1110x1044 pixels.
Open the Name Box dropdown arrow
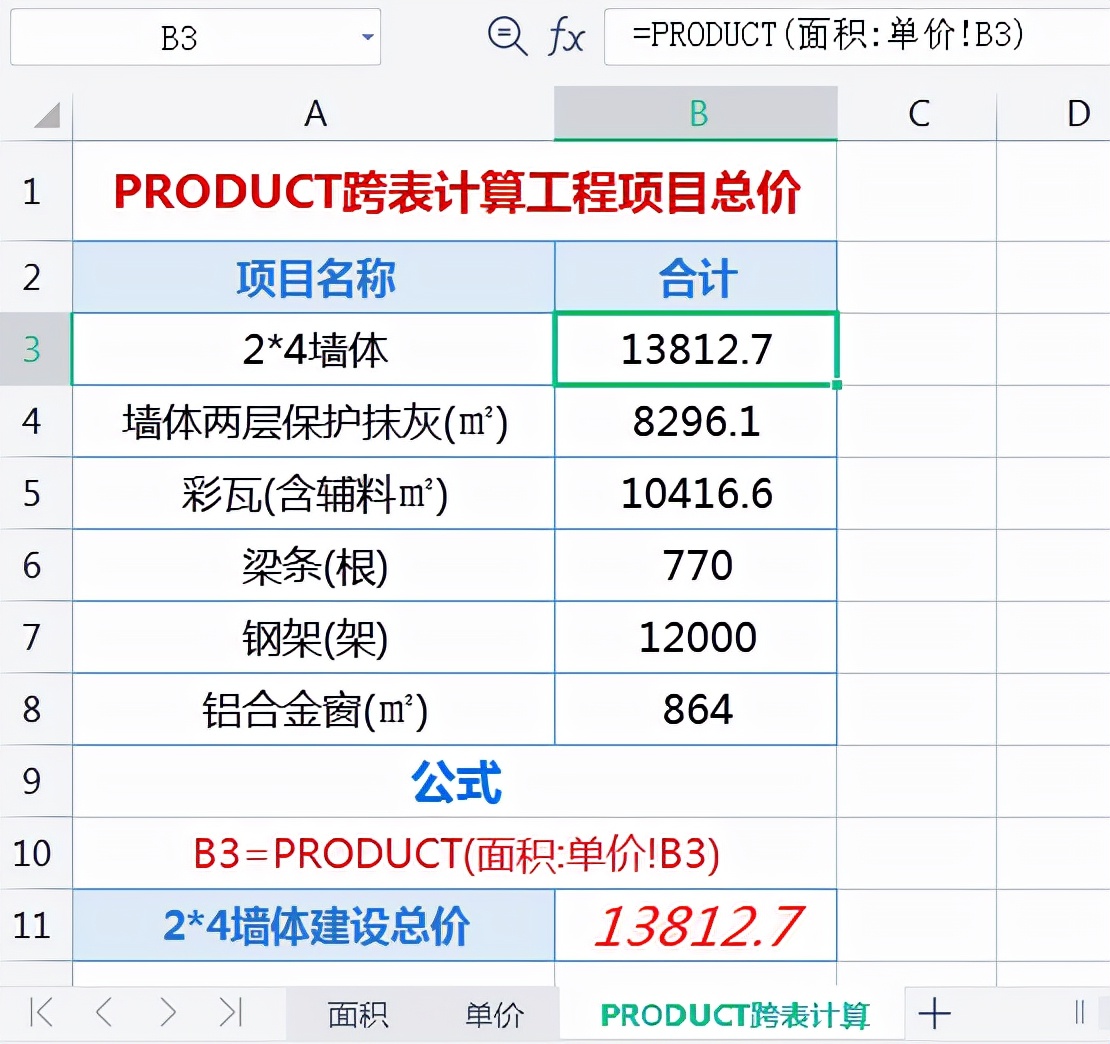[367, 37]
